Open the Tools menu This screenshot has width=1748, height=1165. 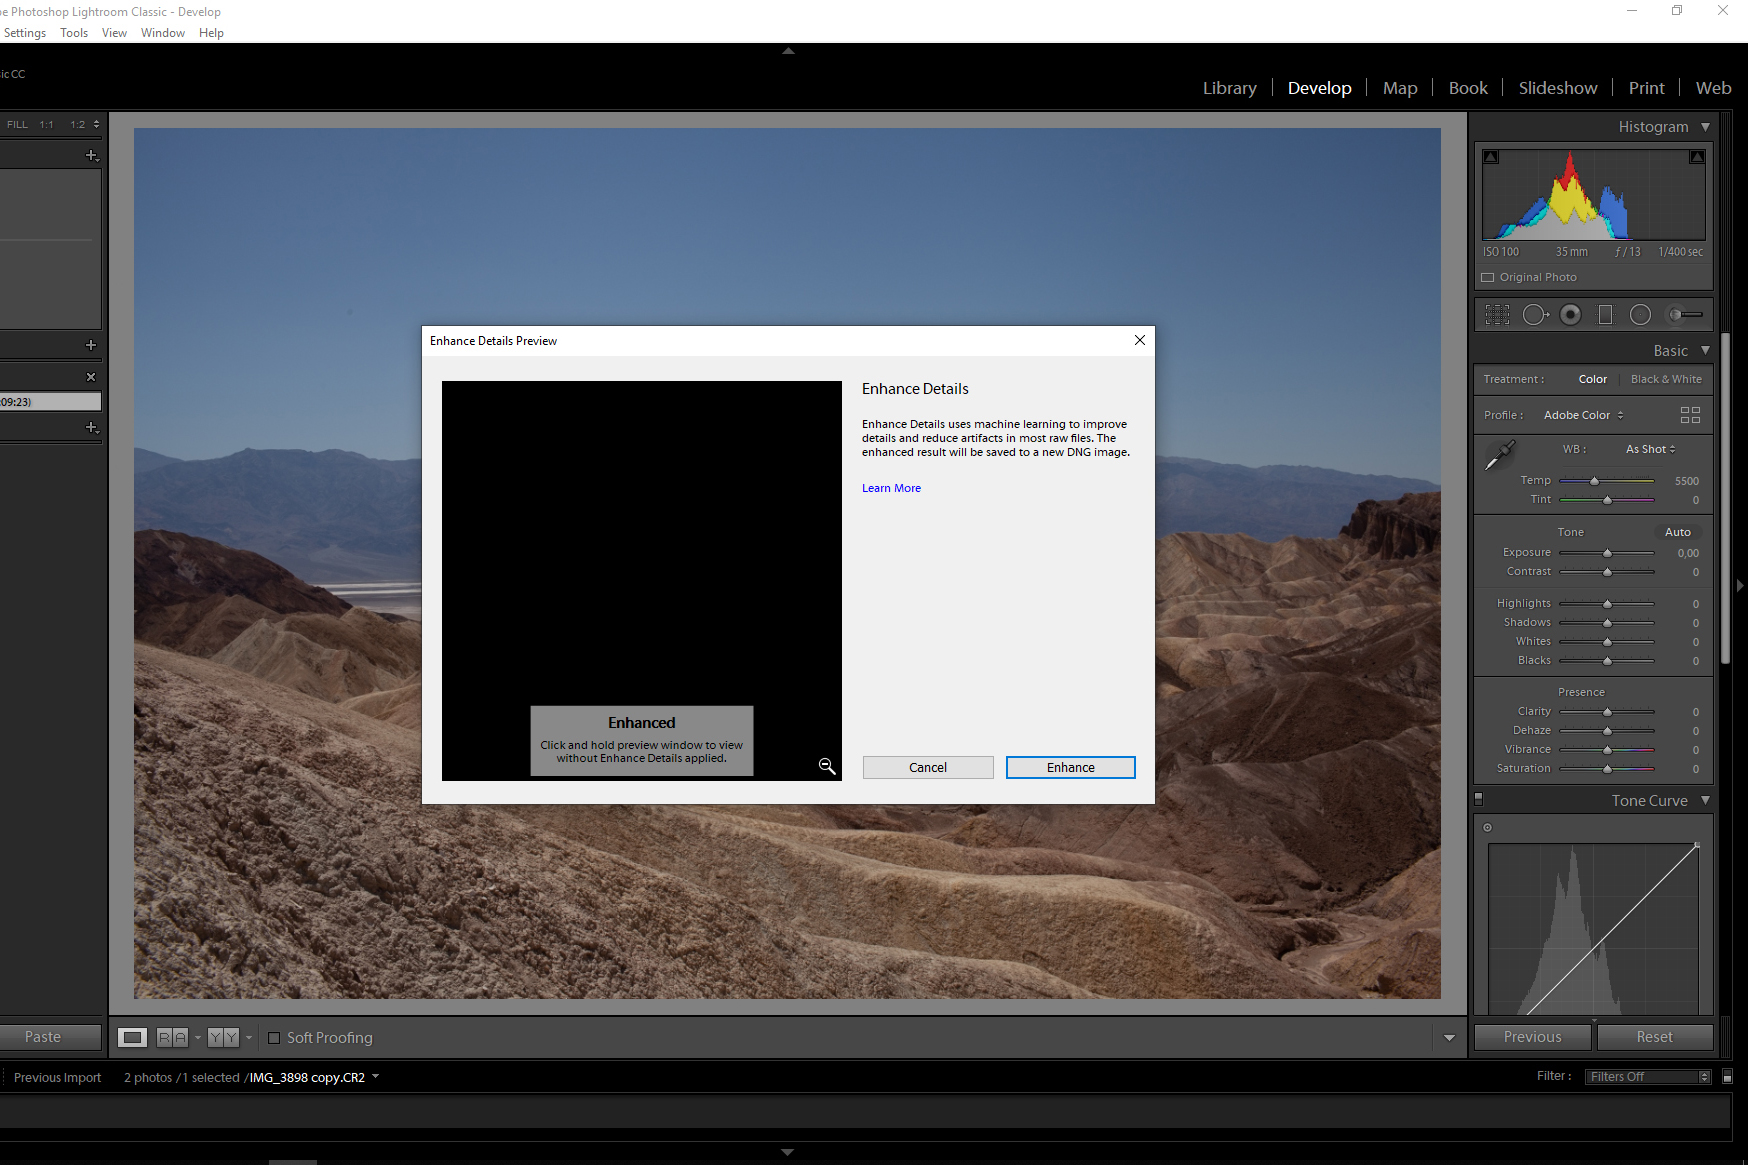73,32
